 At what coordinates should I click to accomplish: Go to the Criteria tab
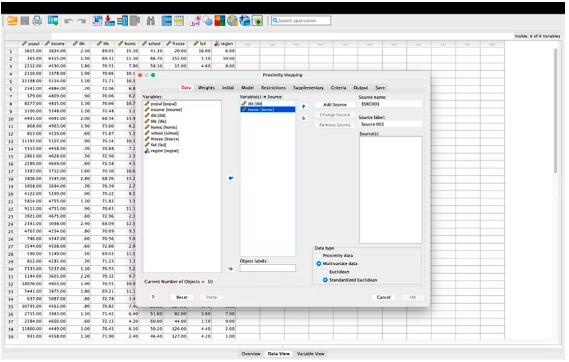click(338, 88)
